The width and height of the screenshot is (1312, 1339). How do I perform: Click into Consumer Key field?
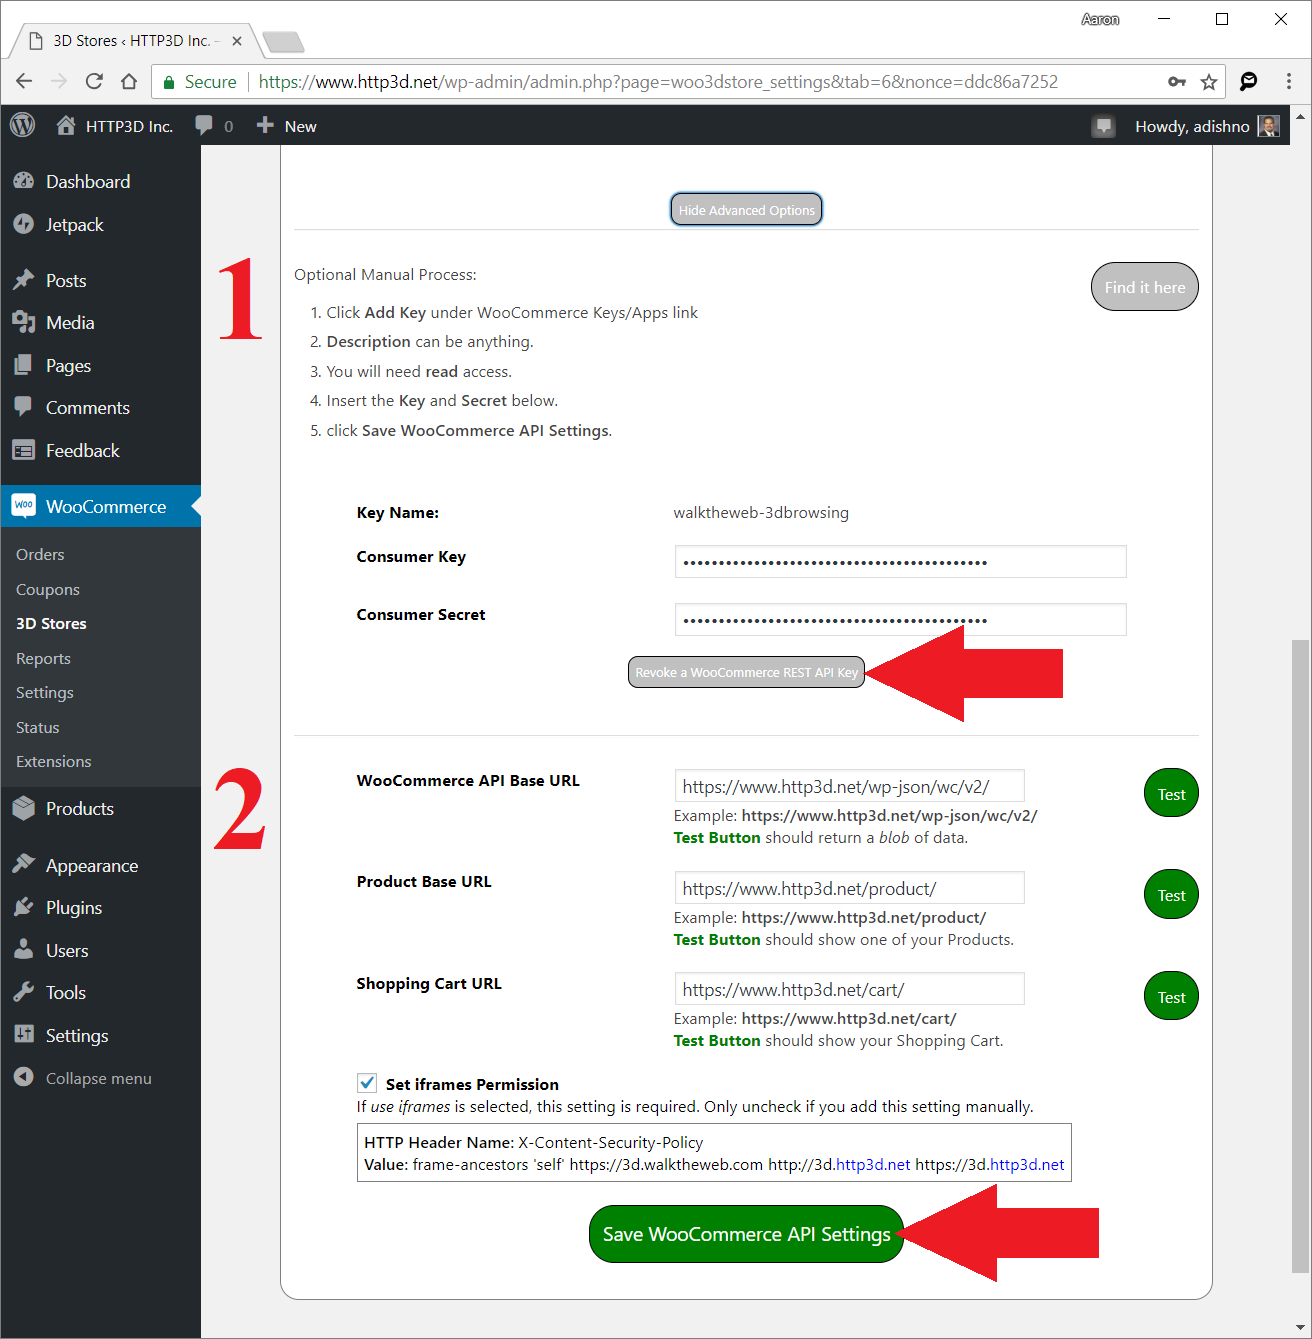pos(901,562)
